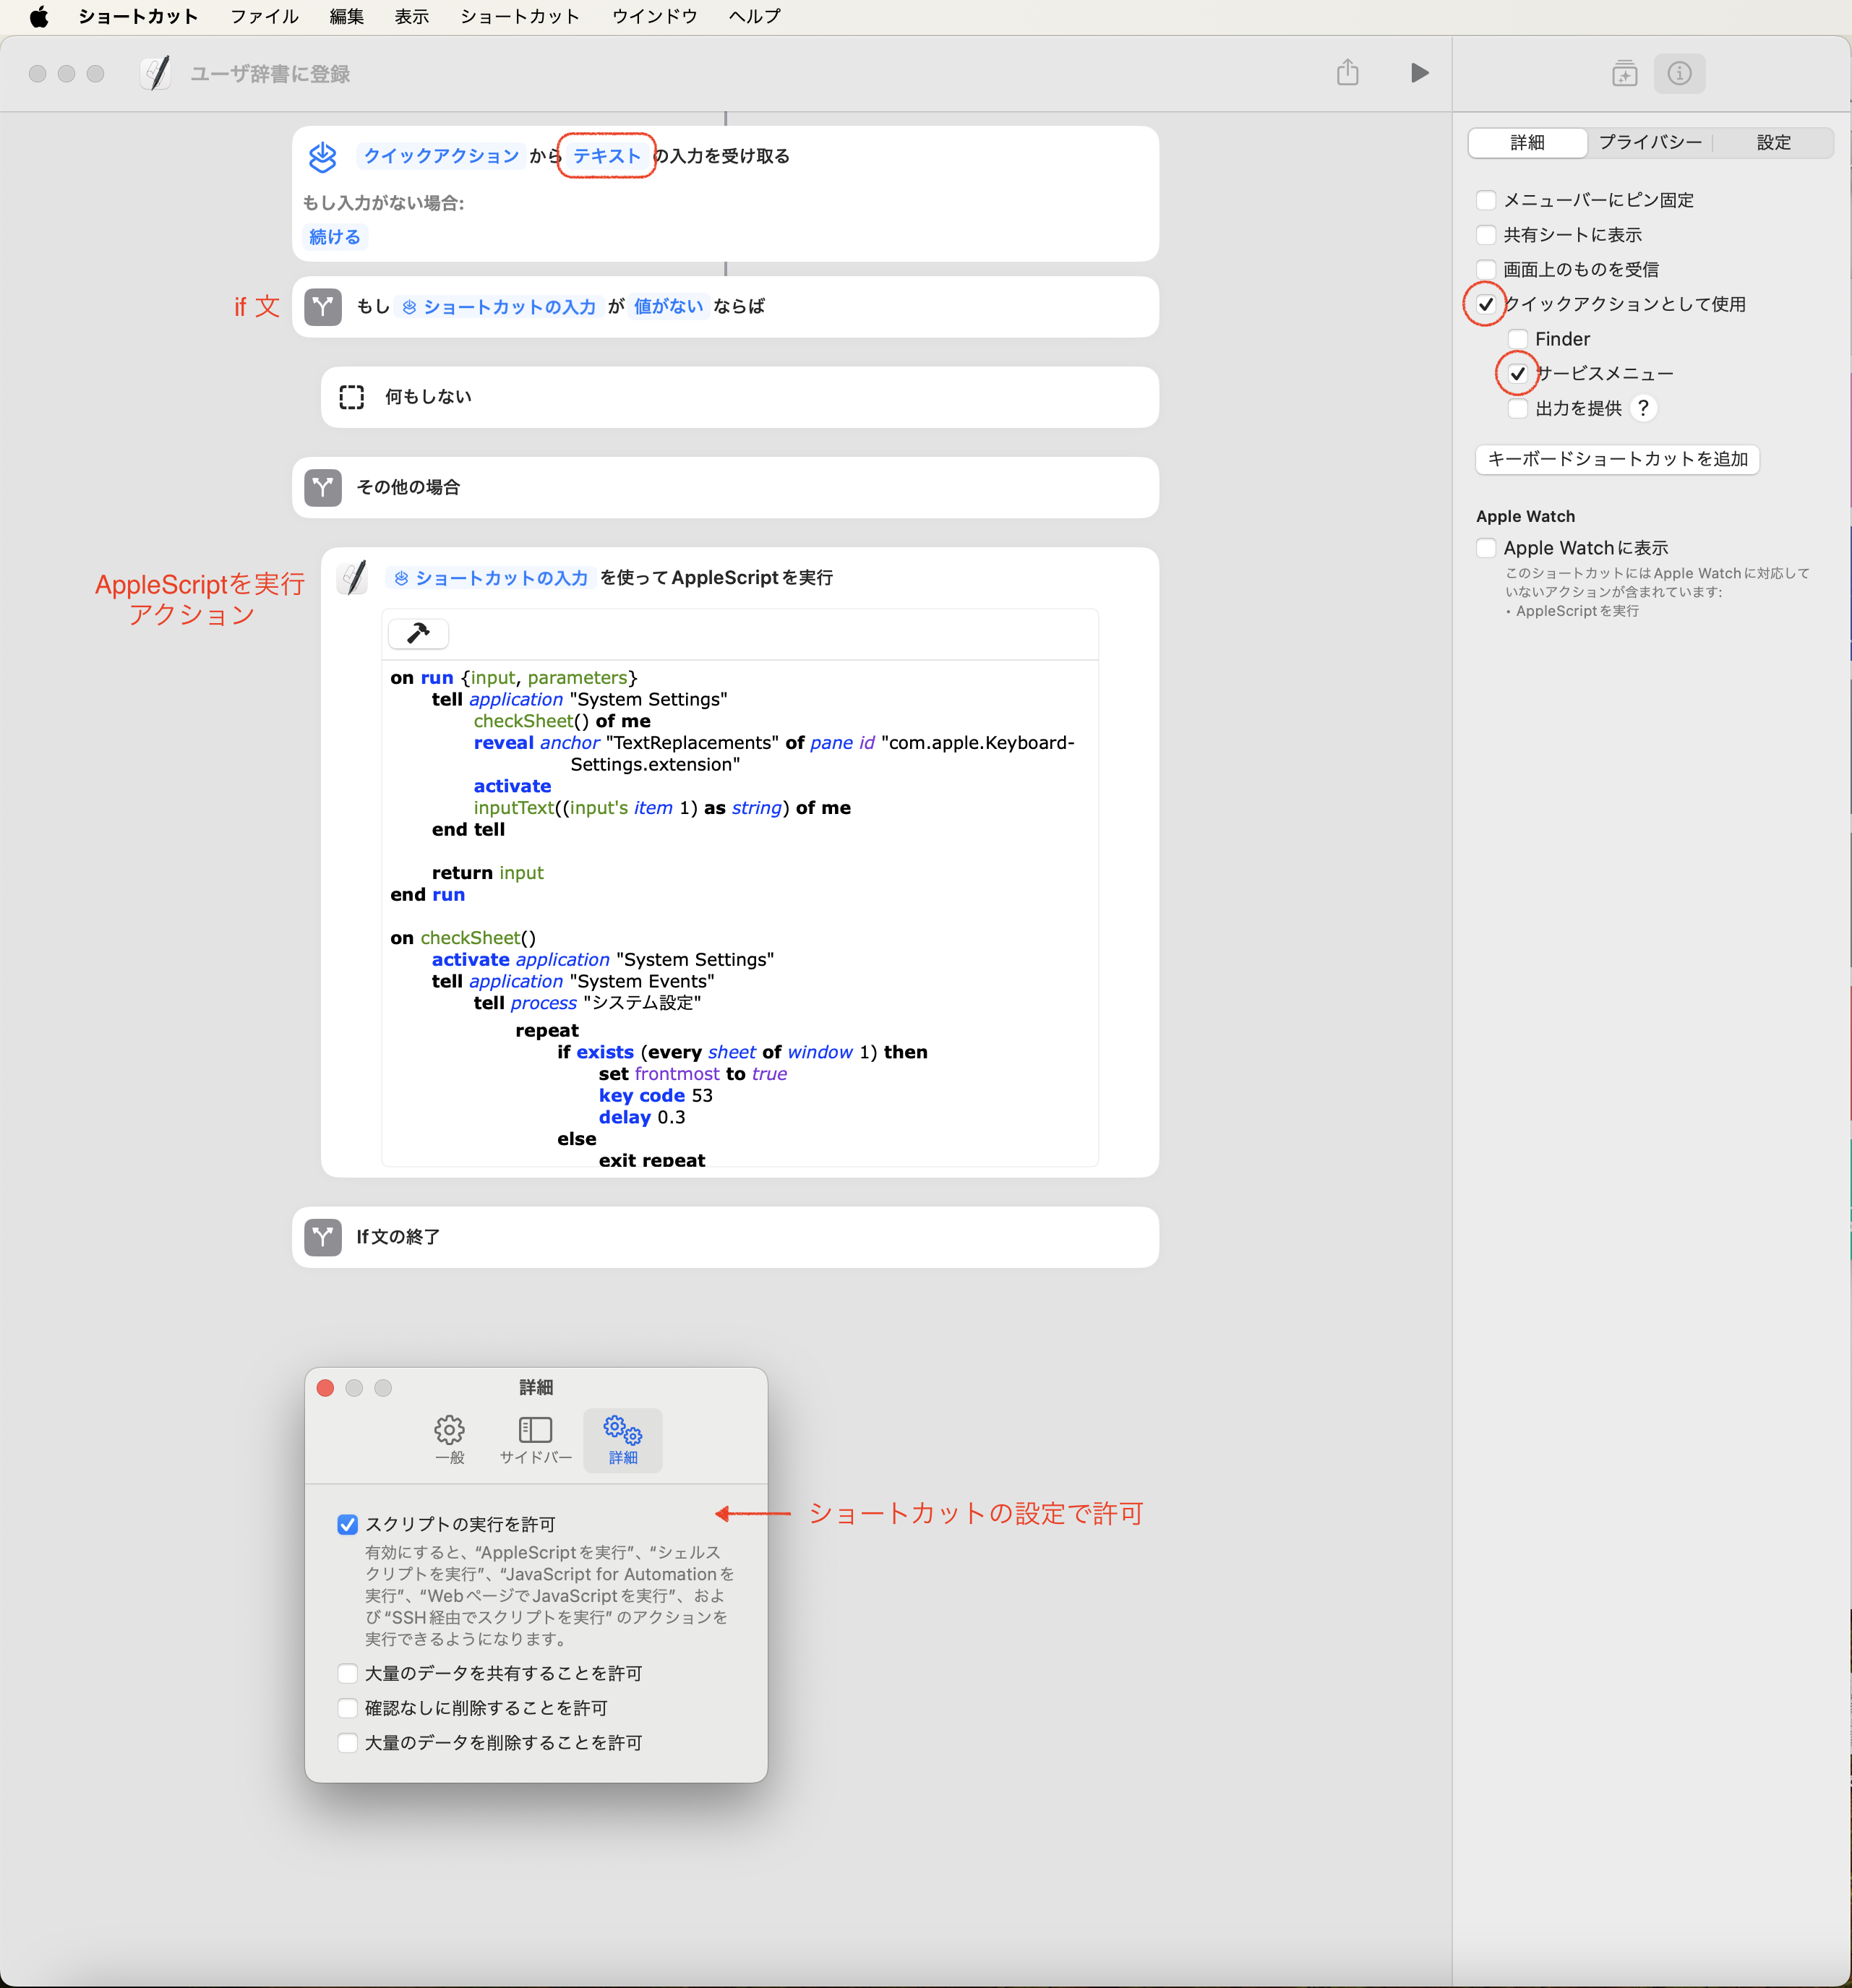The width and height of the screenshot is (1852, 1988).
Task: Open the Action Library panel icon
Action: (x=1624, y=73)
